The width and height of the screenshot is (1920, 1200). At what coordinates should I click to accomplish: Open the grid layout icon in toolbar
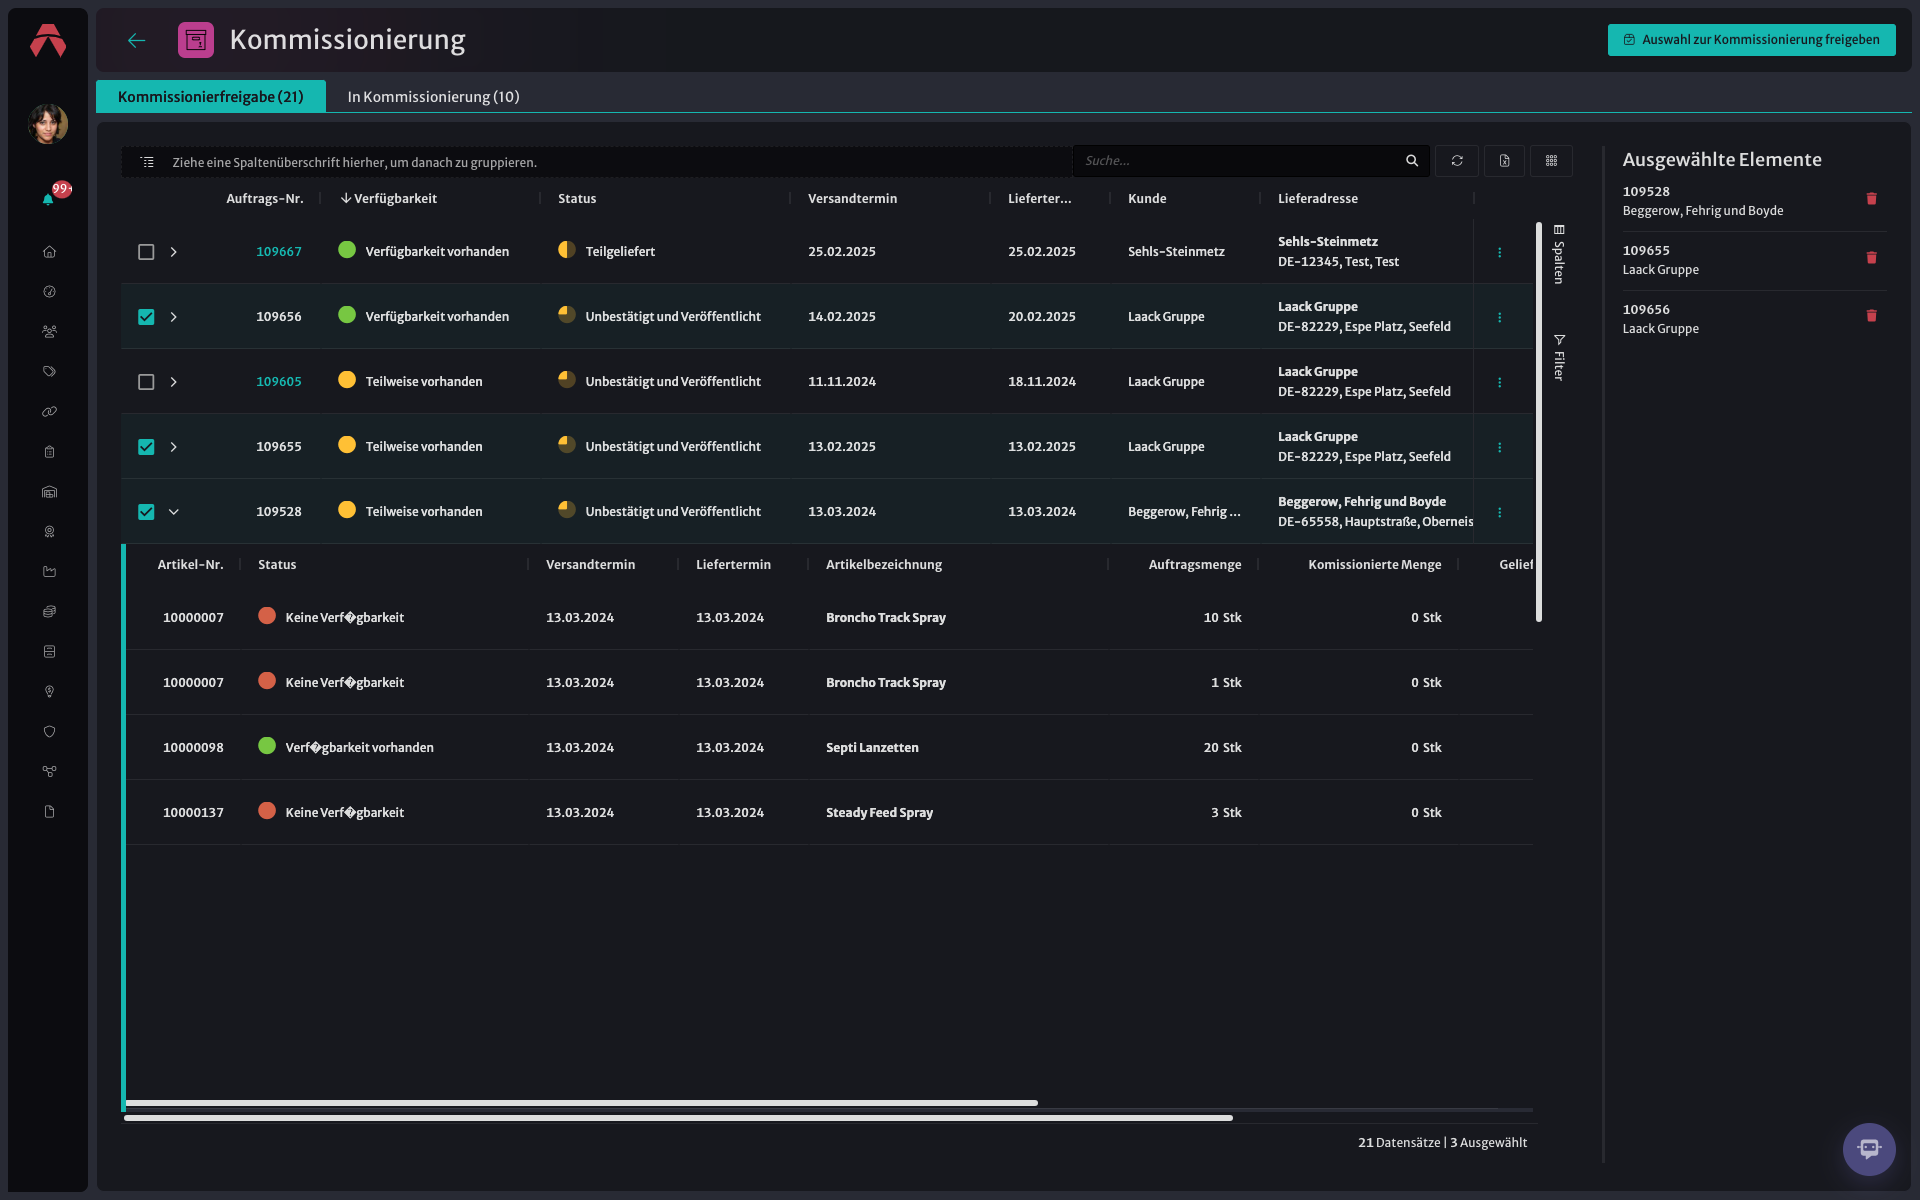(1551, 161)
